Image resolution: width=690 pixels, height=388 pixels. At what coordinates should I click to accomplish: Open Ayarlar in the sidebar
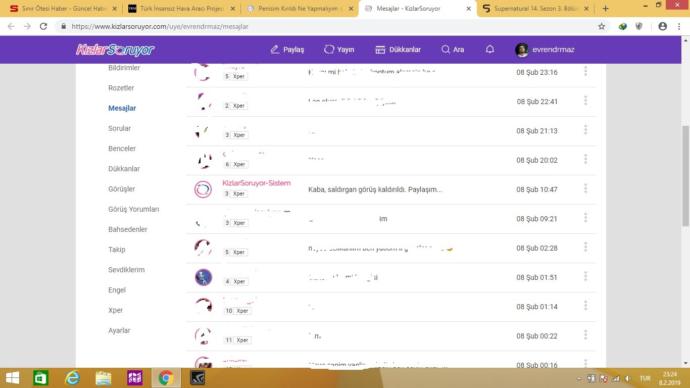click(x=119, y=331)
